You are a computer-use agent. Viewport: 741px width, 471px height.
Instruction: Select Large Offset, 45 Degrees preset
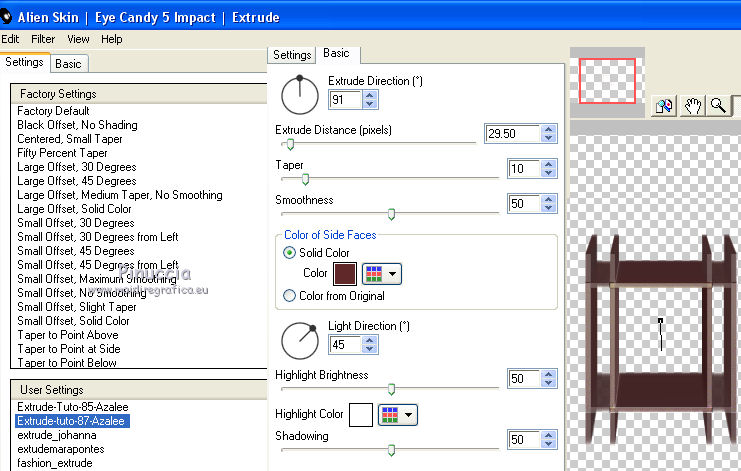click(x=77, y=181)
